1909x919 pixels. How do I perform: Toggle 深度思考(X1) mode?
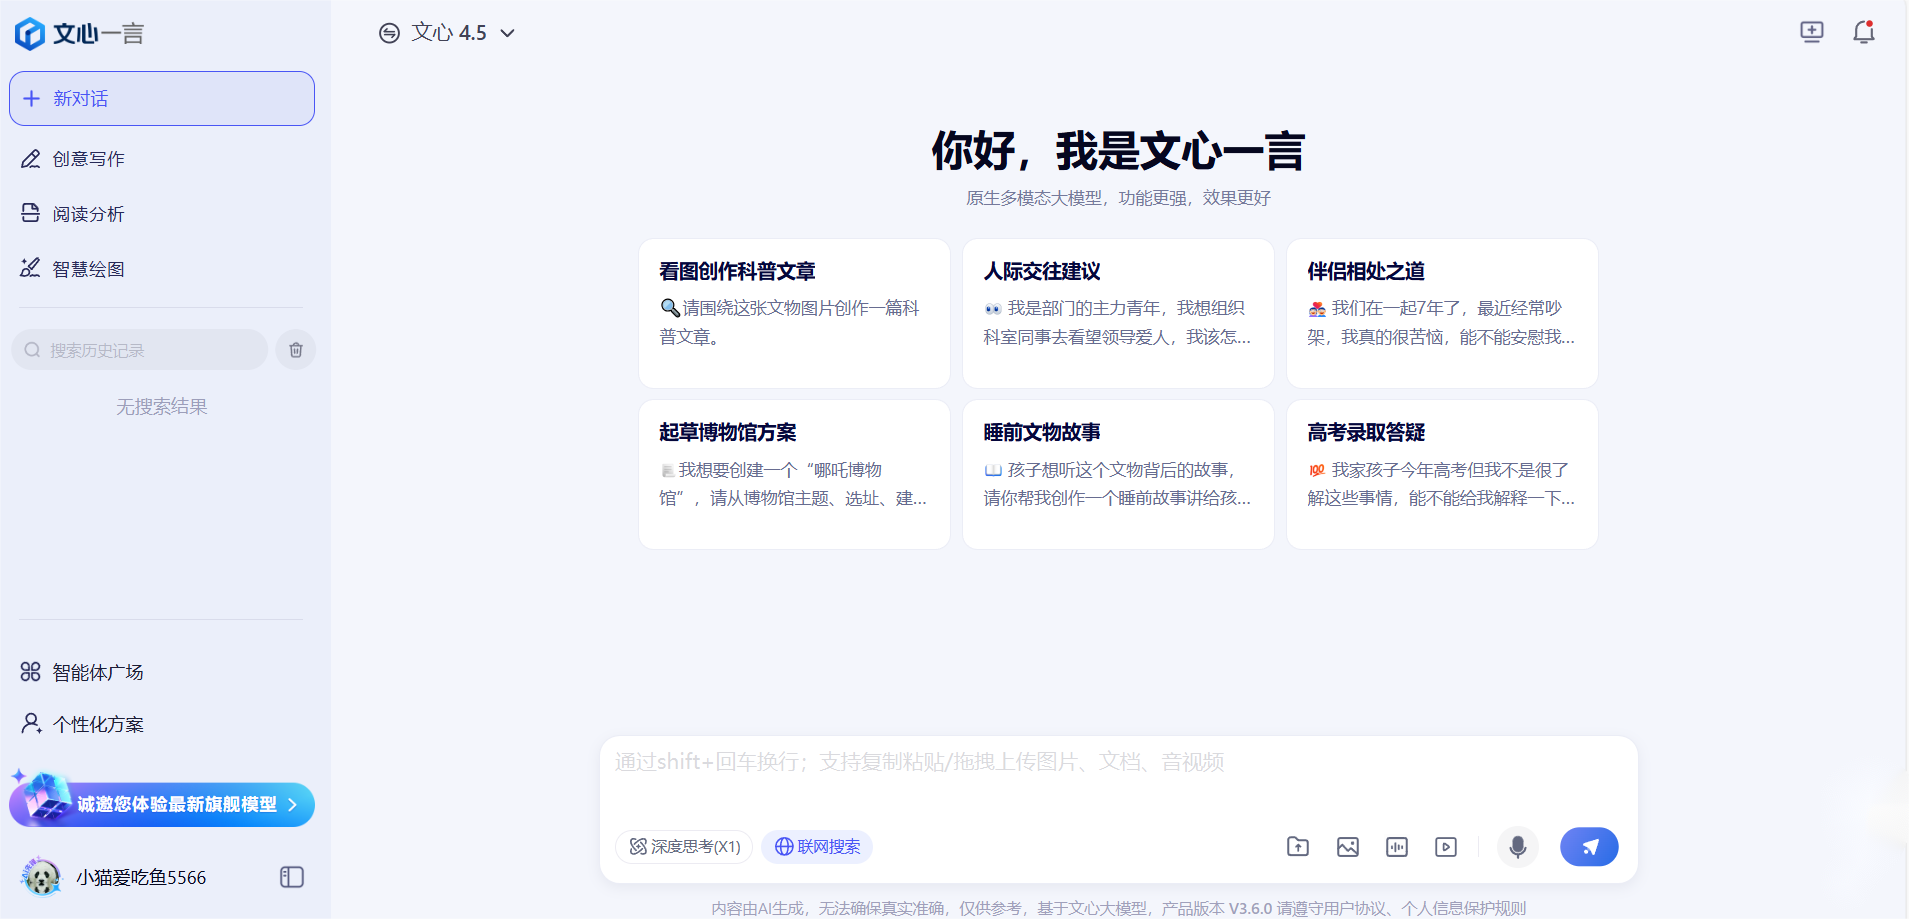pos(684,847)
